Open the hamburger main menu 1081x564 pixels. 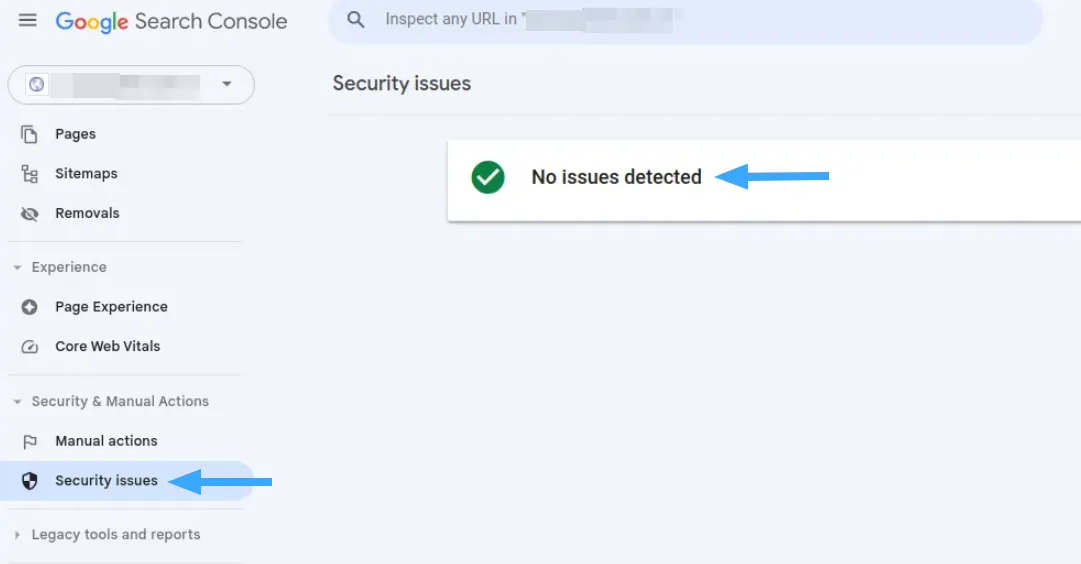click(x=27, y=21)
